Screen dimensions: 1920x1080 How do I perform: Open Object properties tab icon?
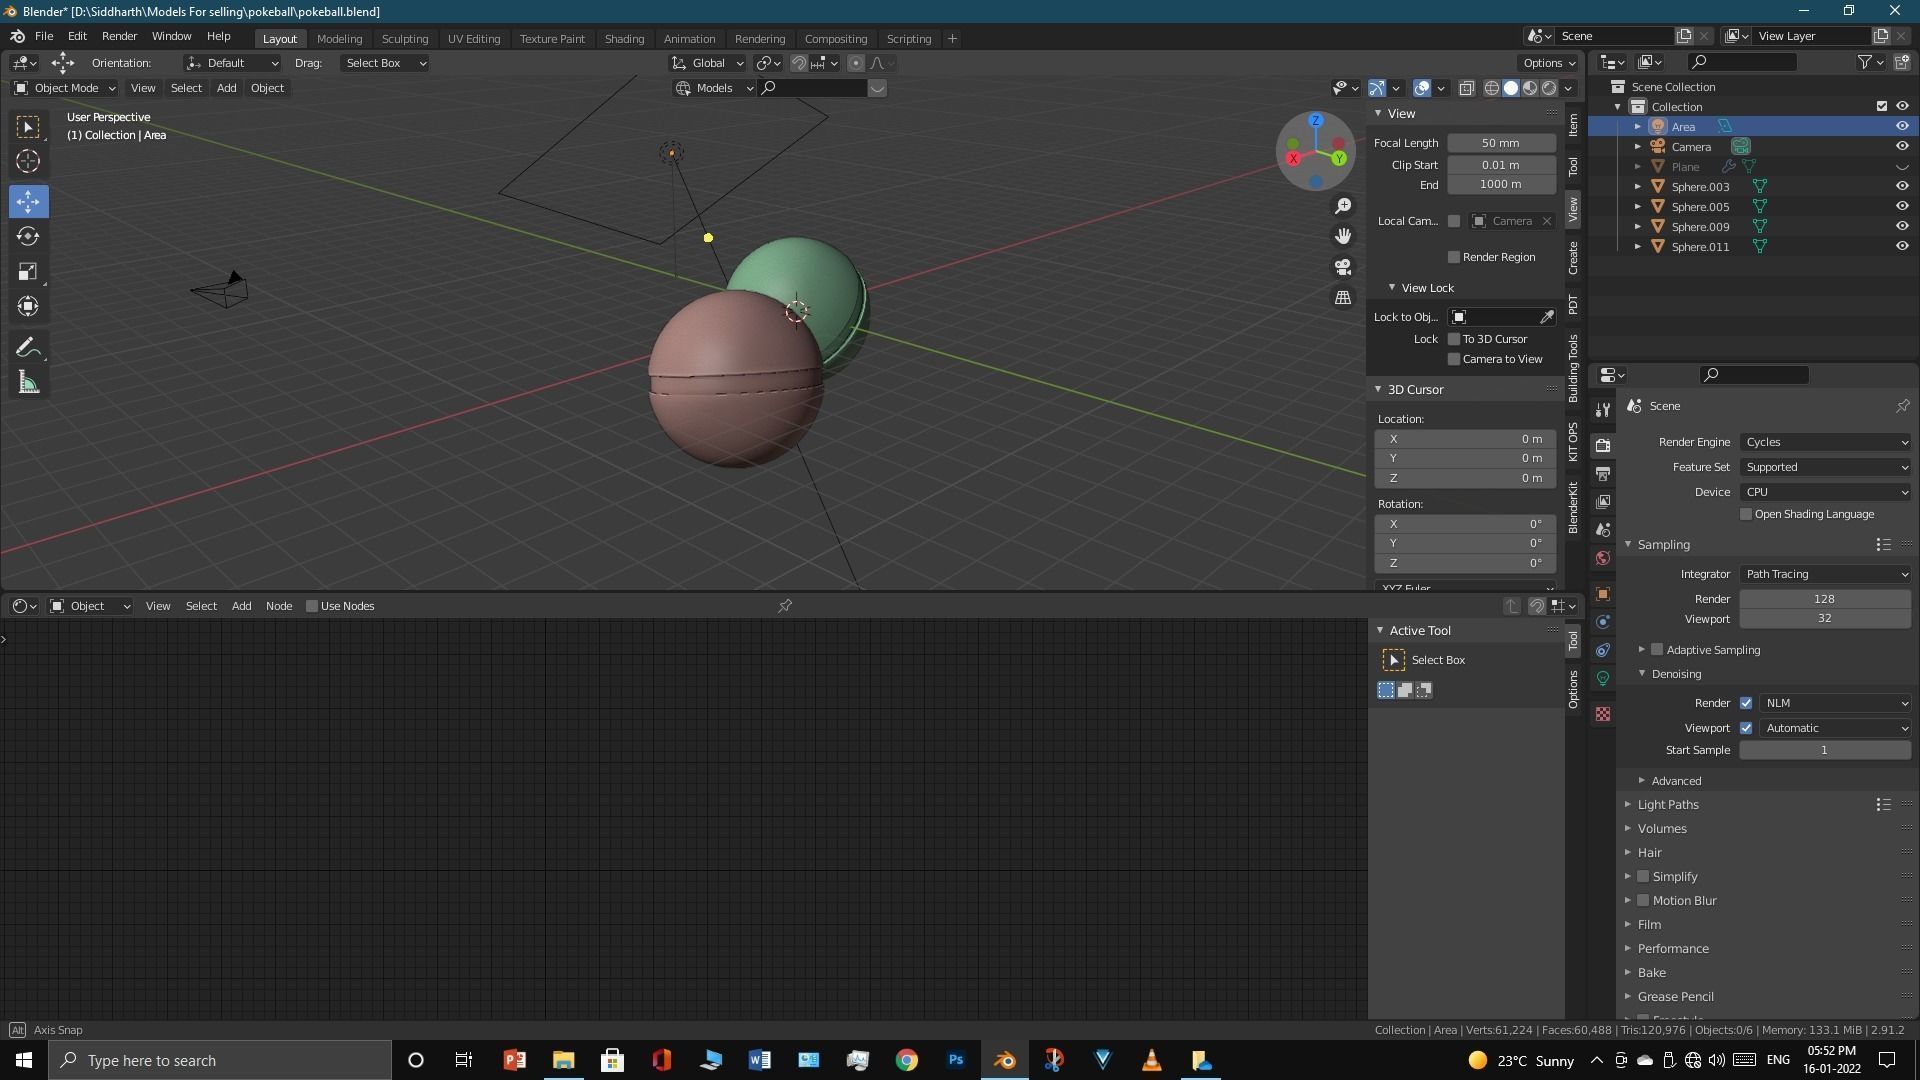click(1603, 594)
